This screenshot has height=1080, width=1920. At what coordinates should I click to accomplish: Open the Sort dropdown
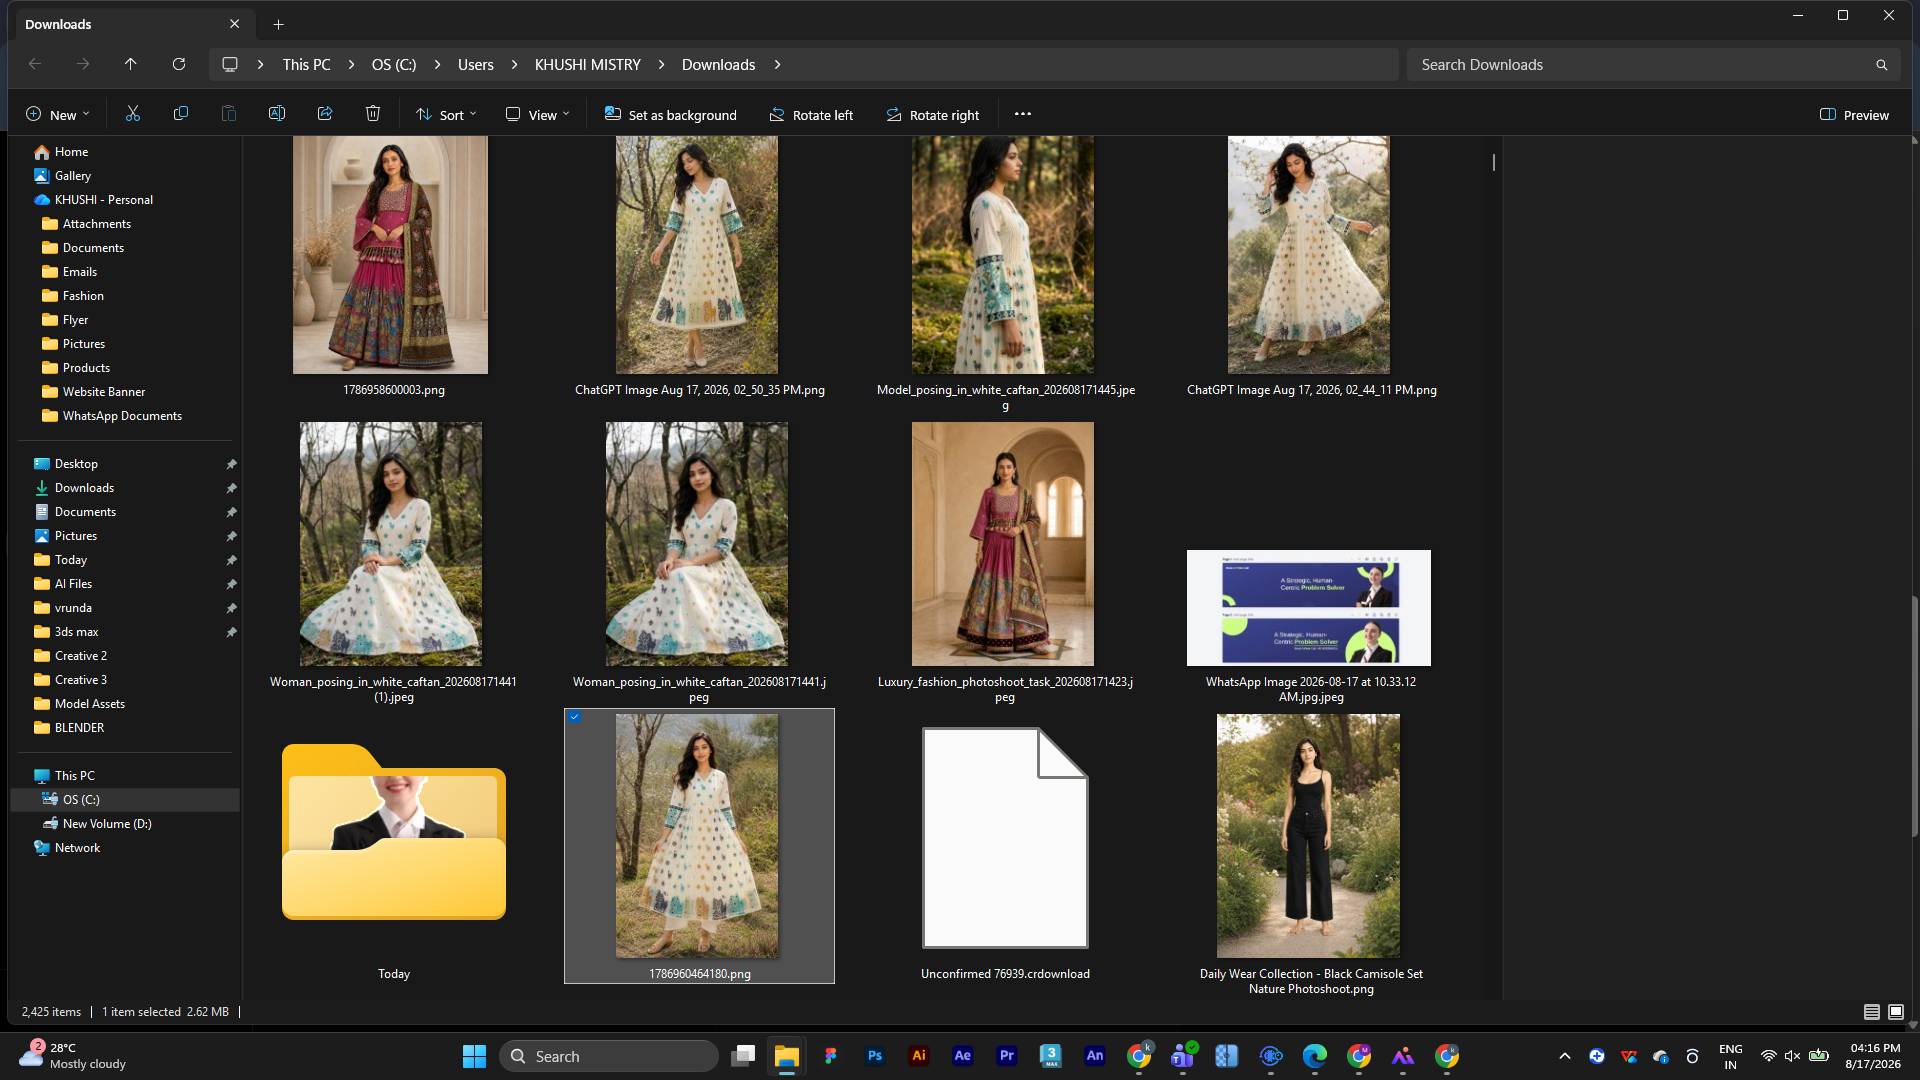pos(446,115)
